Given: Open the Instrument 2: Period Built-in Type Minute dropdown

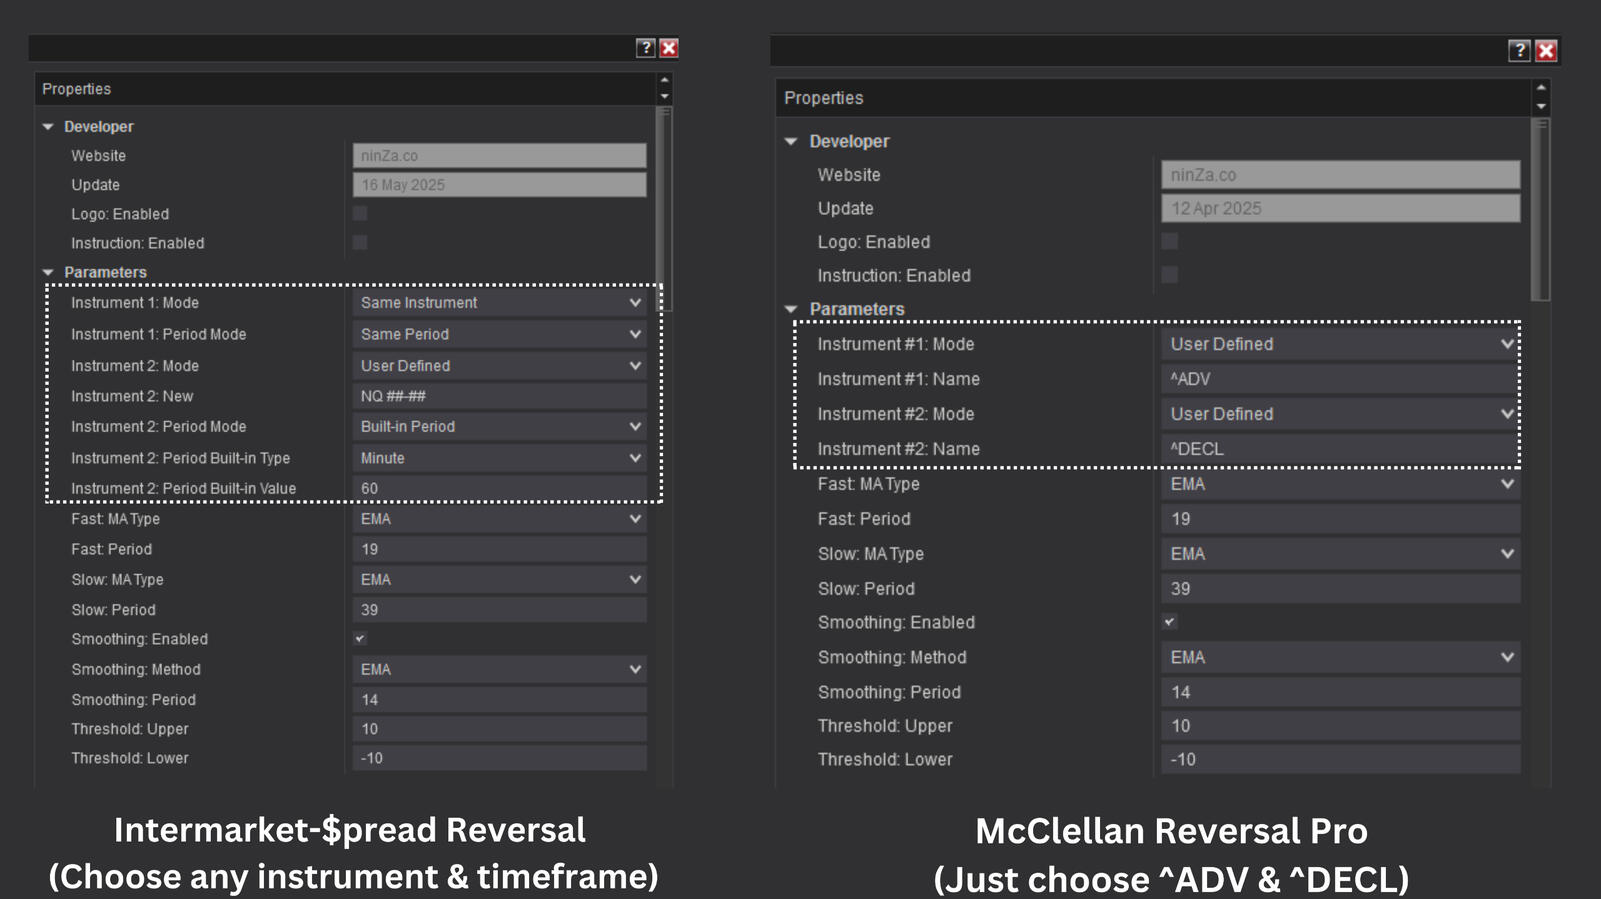Looking at the screenshot, I should 499,458.
